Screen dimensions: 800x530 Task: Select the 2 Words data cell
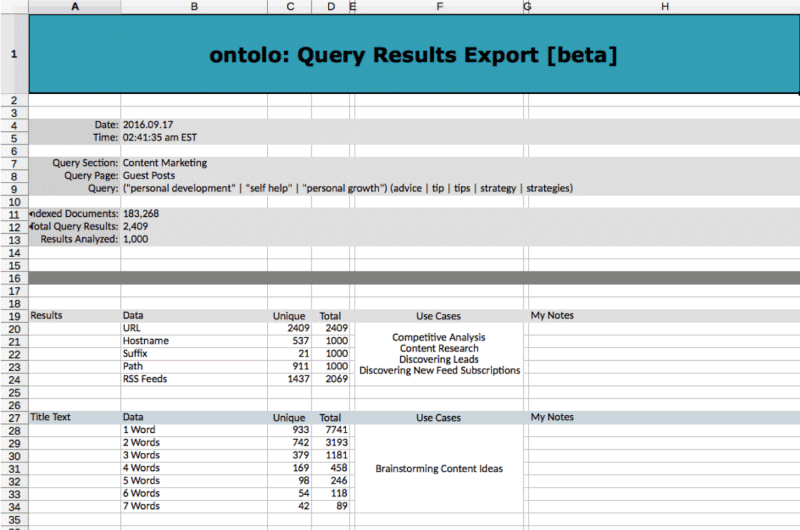(x=194, y=442)
